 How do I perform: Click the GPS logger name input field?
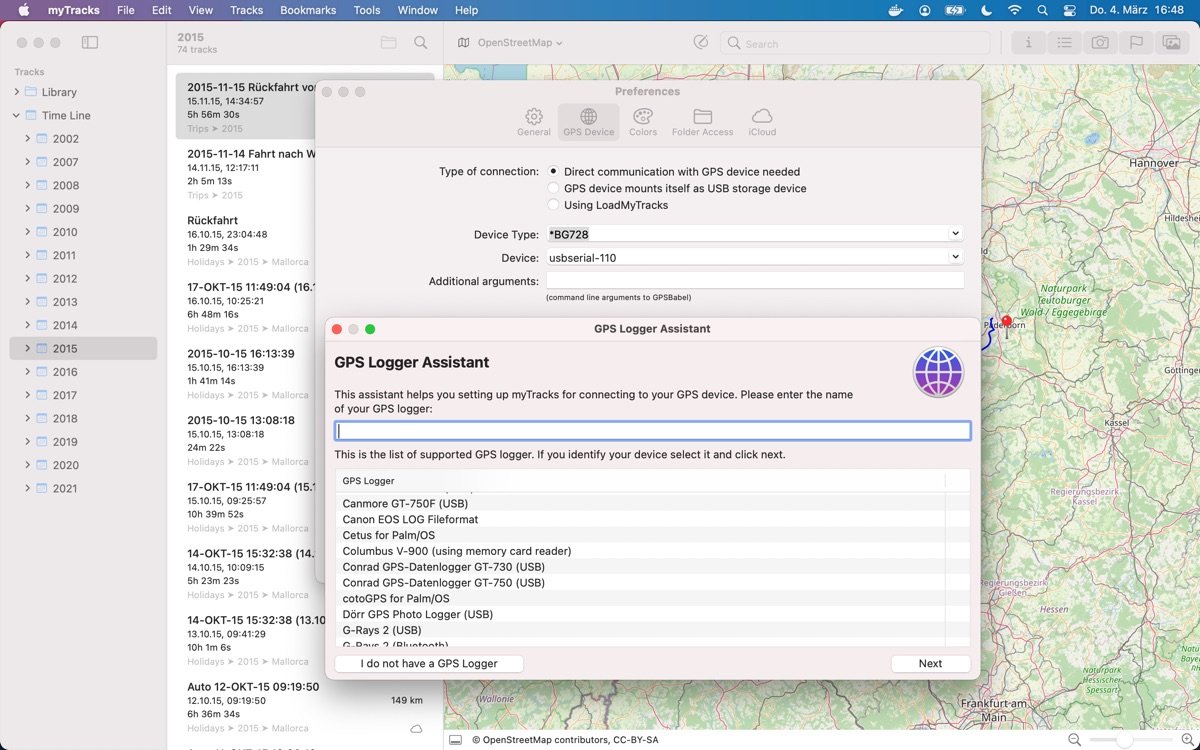pos(652,431)
